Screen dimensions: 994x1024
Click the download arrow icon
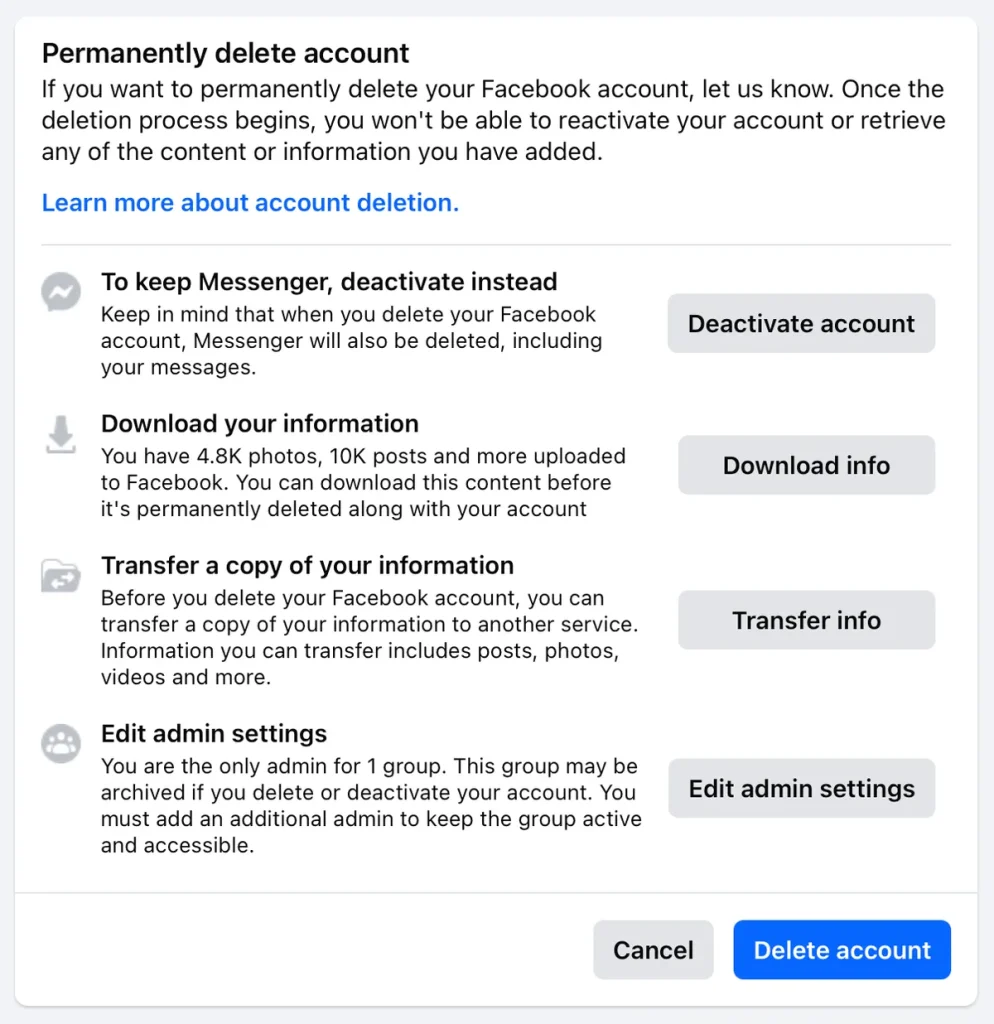point(61,434)
